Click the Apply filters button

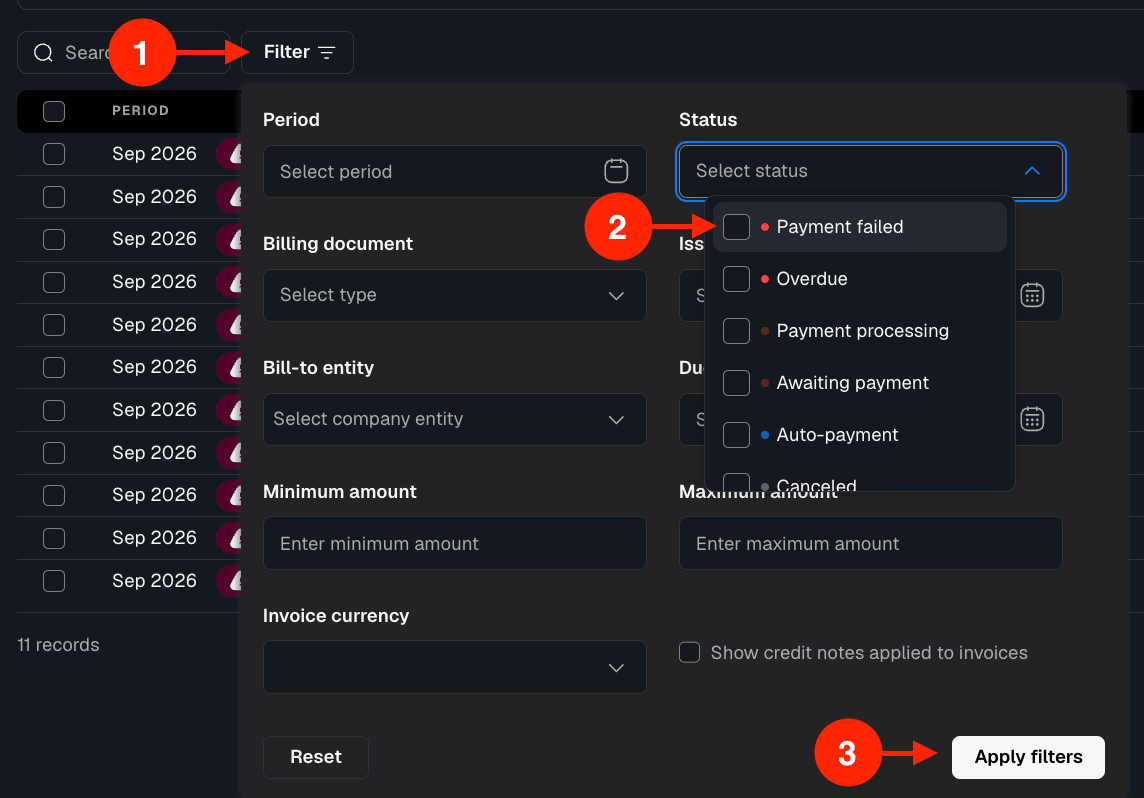tap(1028, 757)
